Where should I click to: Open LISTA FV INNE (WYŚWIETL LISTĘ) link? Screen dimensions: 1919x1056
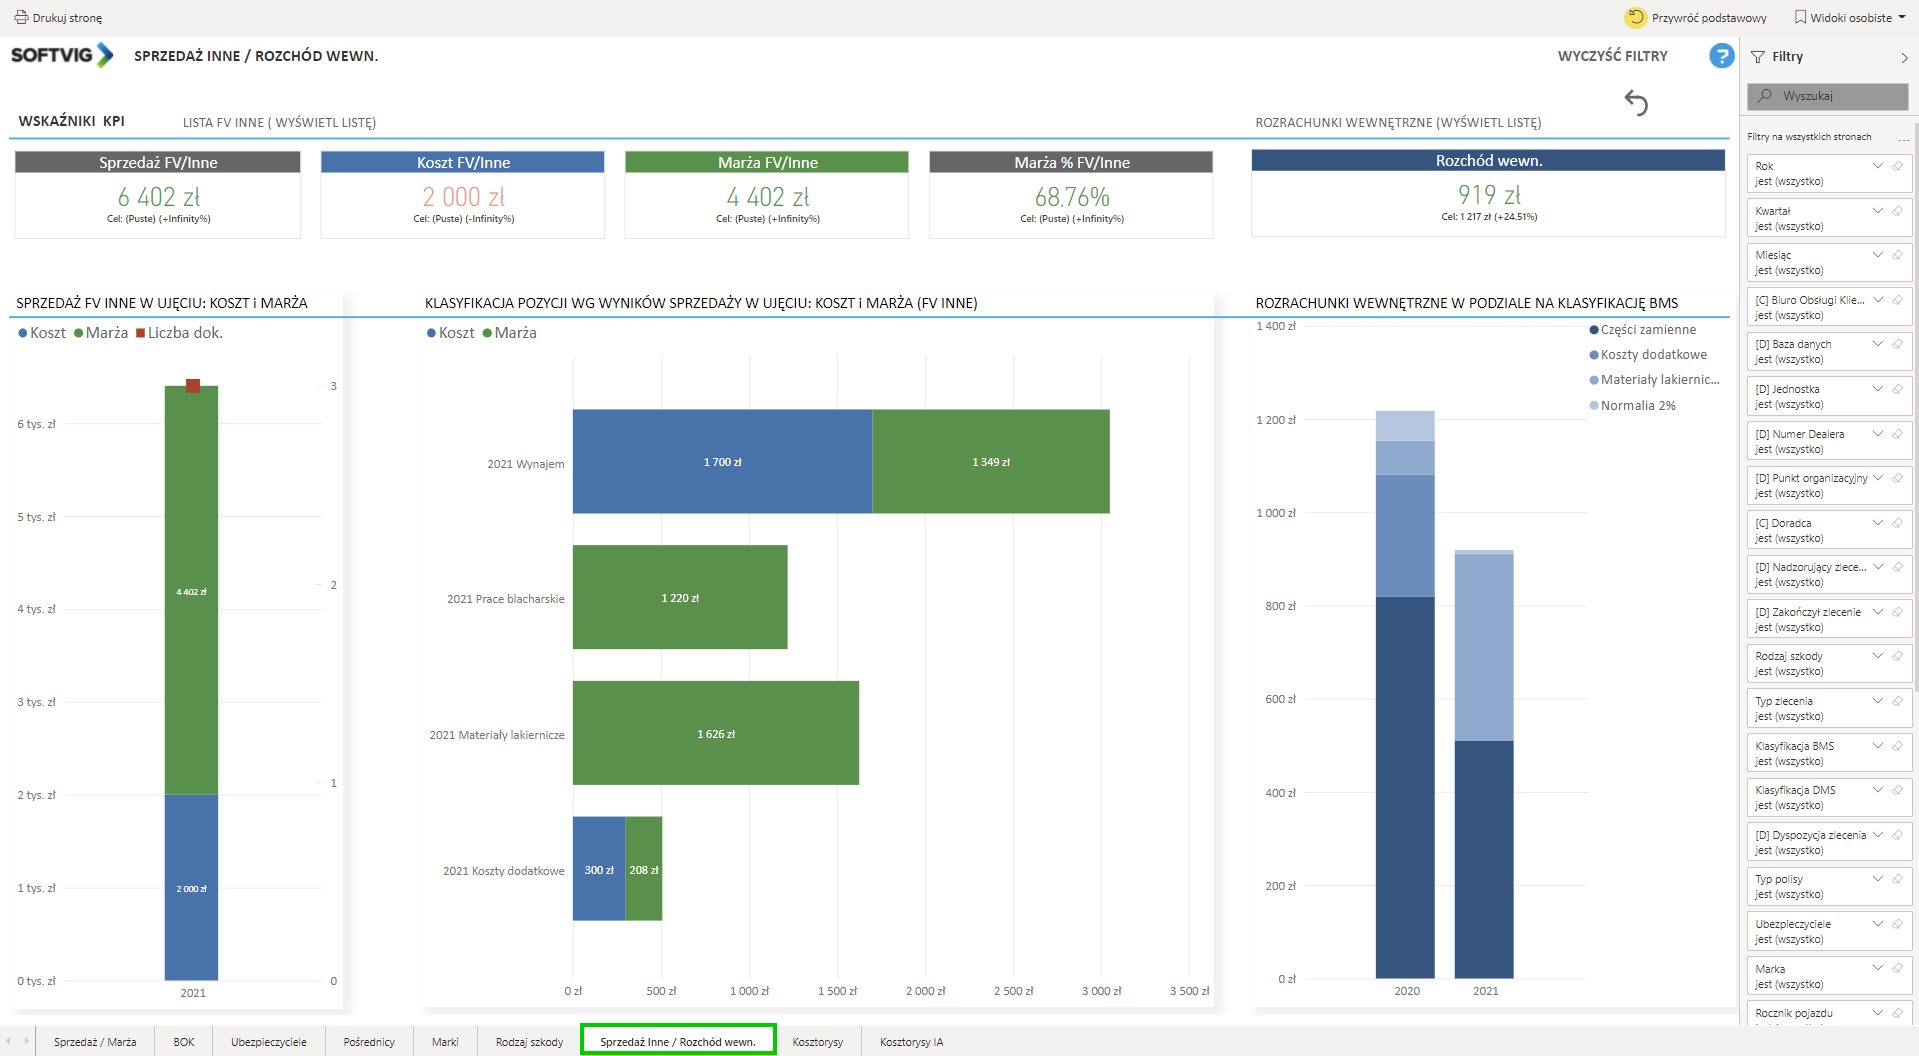click(279, 122)
